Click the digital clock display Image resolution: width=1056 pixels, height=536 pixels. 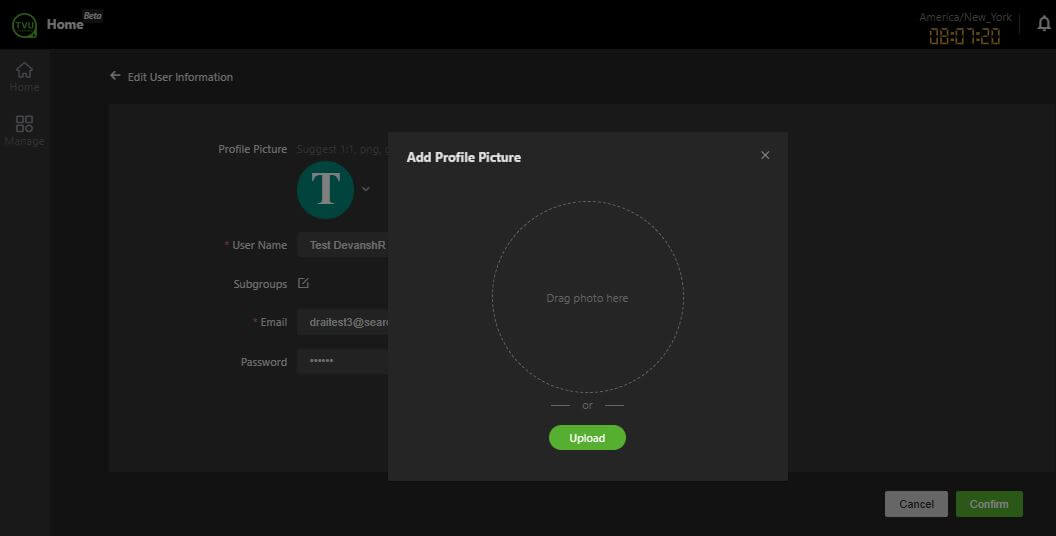click(x=964, y=37)
